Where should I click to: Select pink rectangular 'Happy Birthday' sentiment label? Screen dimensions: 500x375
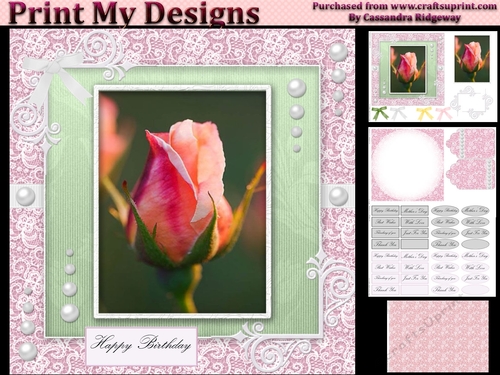(385, 256)
